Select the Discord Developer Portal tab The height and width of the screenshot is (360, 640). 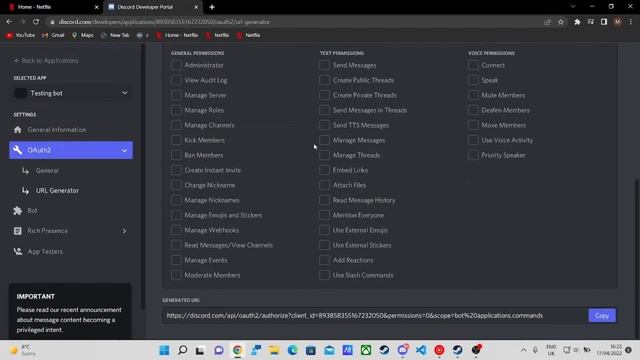[x=152, y=7]
